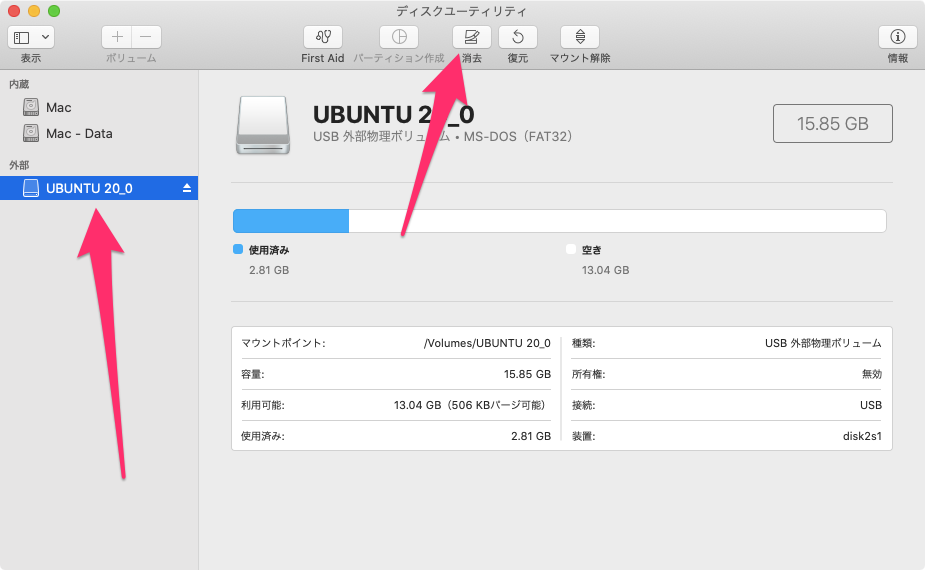Click the USB connection value
The height and width of the screenshot is (570, 925).
click(871, 405)
